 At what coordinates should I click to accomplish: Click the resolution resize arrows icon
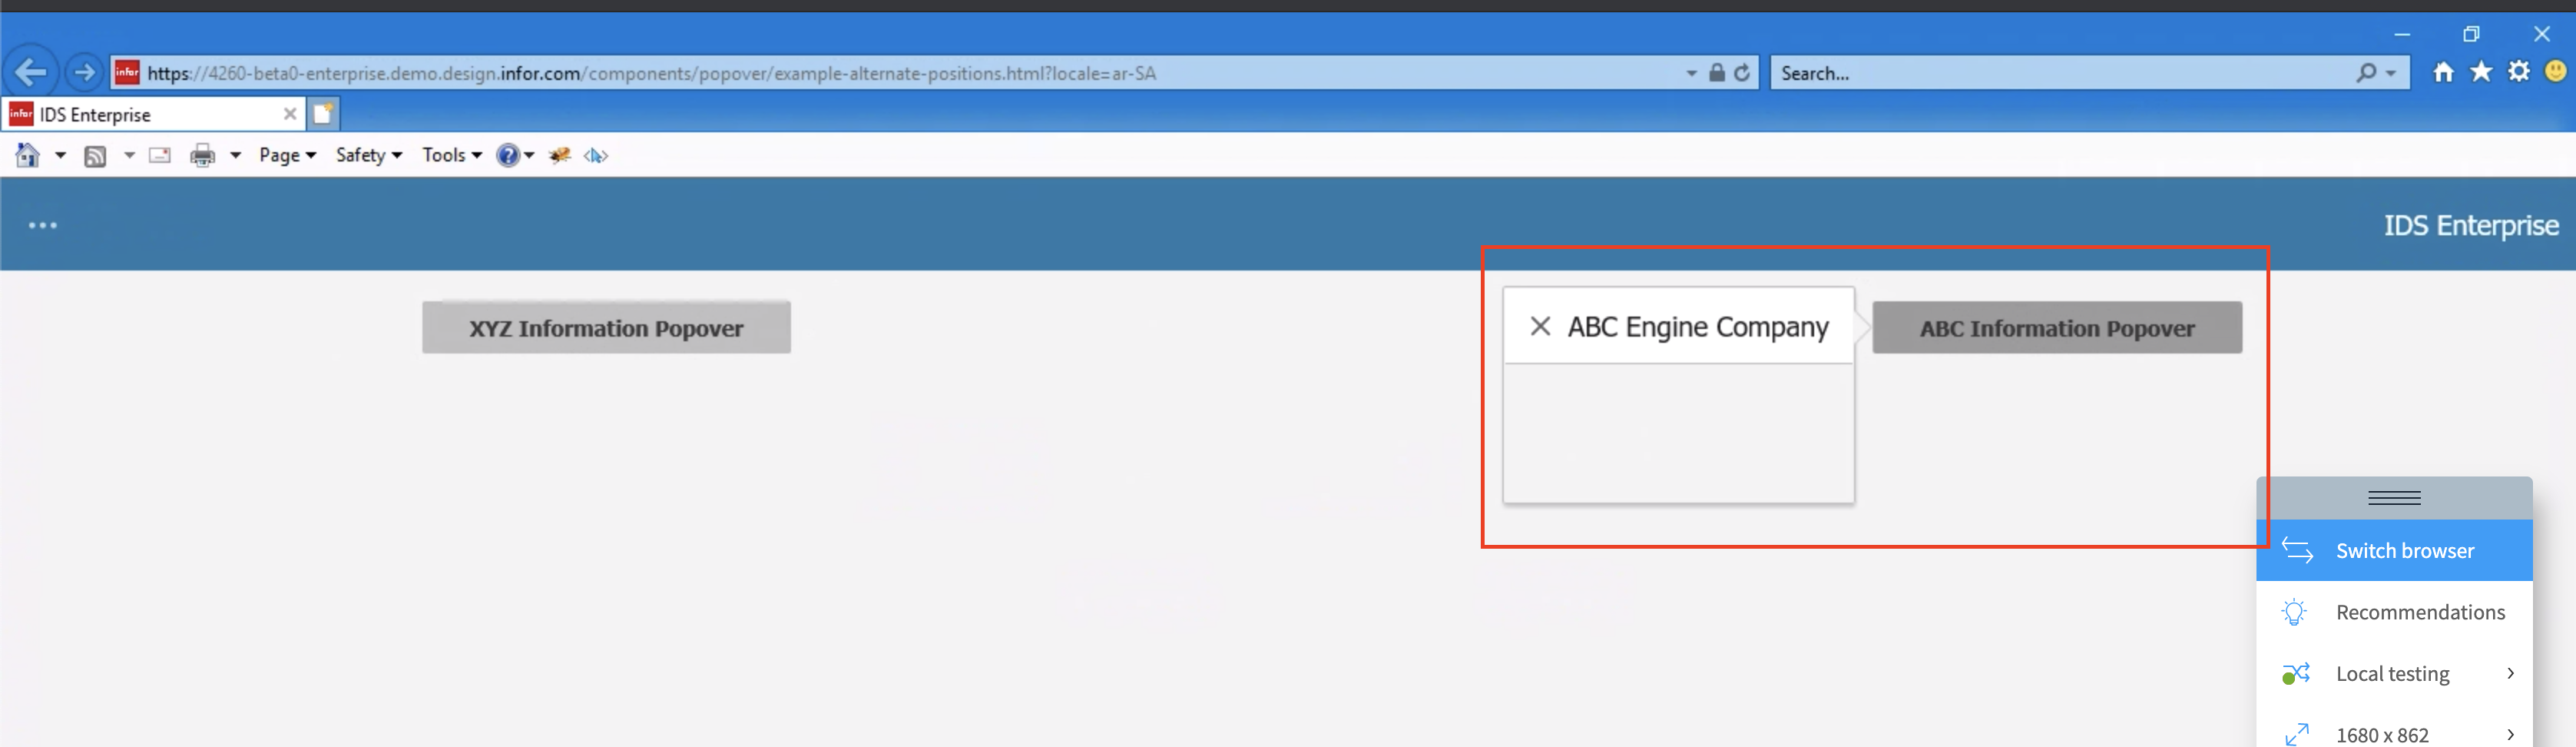point(2296,734)
